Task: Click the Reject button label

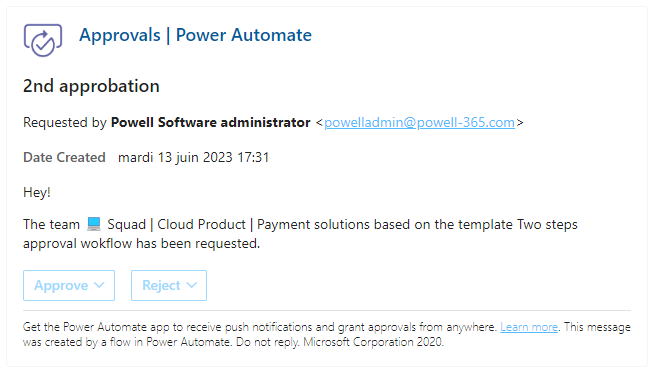Action: click(x=161, y=285)
